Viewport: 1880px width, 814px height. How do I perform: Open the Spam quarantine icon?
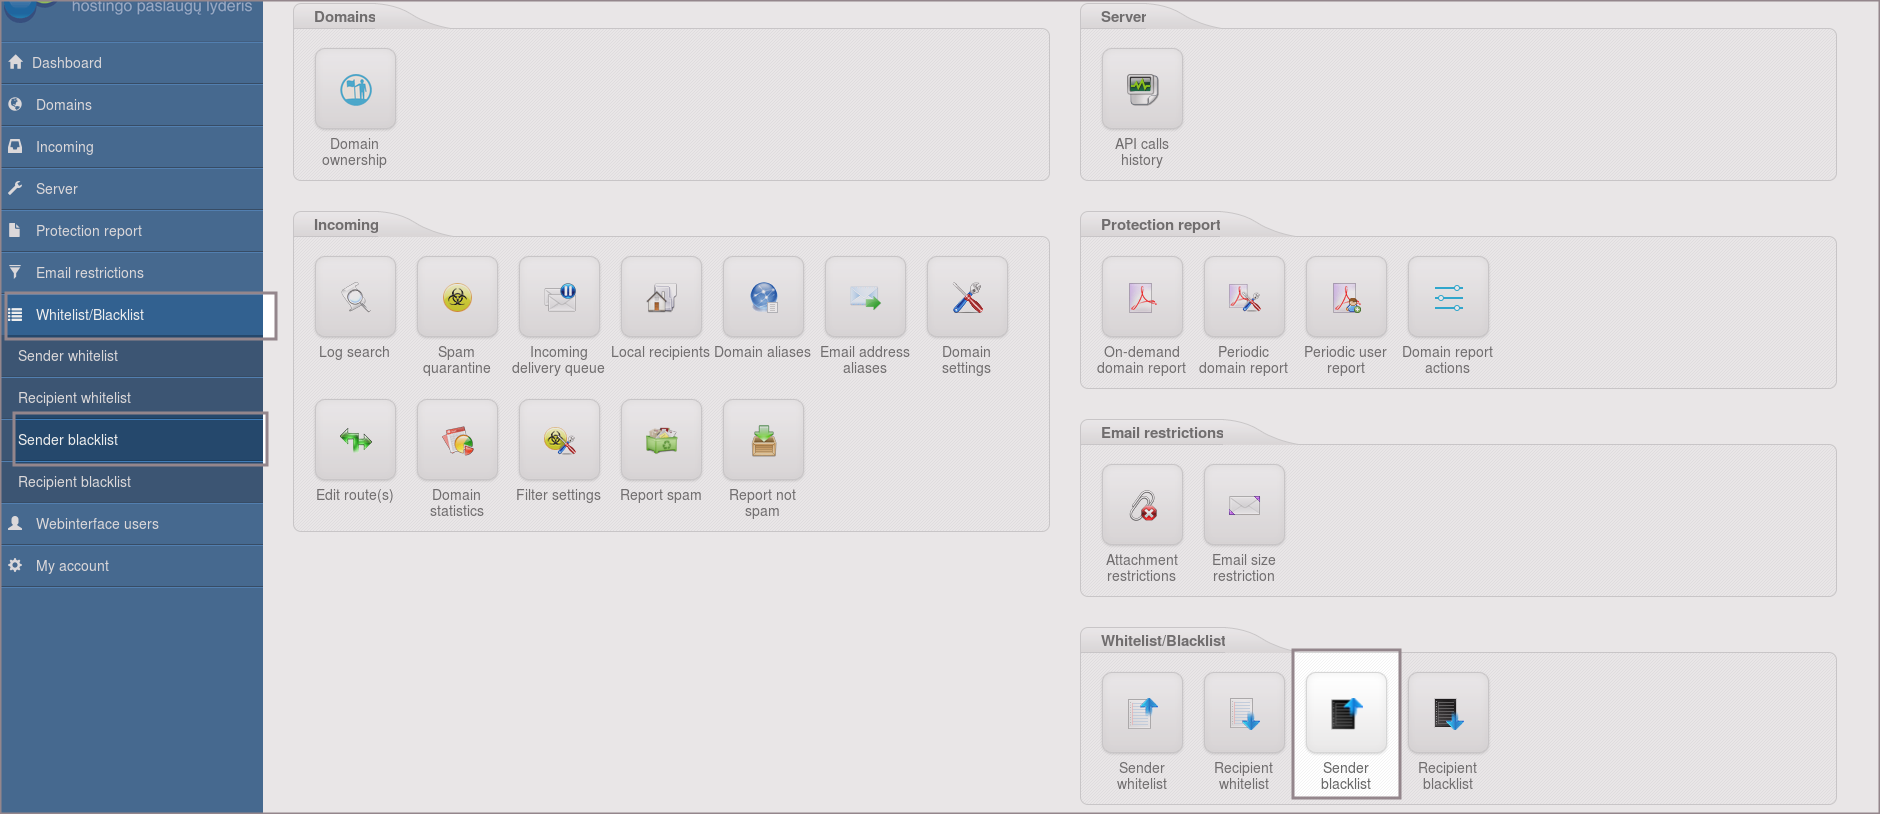pyautogui.click(x=457, y=298)
